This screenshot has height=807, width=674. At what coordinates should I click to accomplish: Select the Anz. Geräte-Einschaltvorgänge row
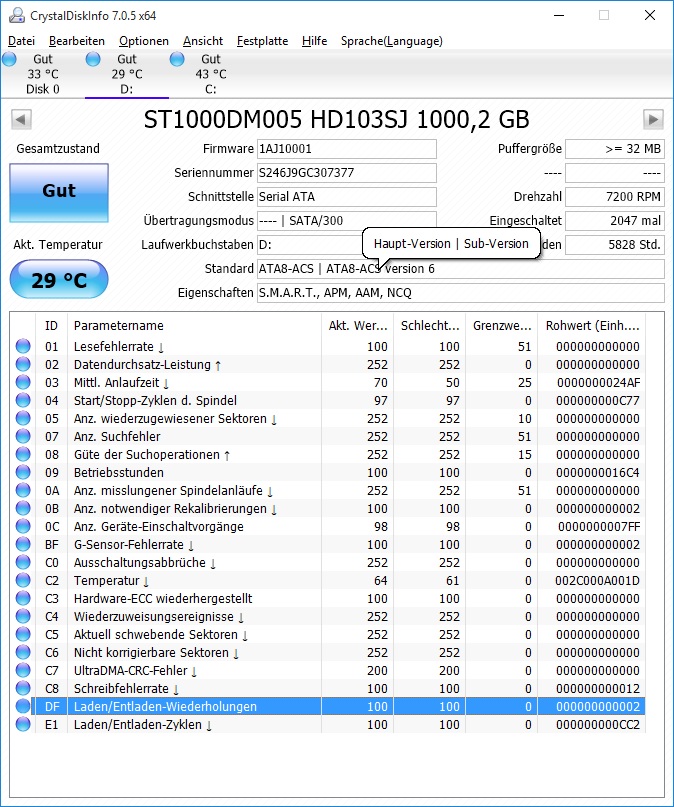[328, 527]
